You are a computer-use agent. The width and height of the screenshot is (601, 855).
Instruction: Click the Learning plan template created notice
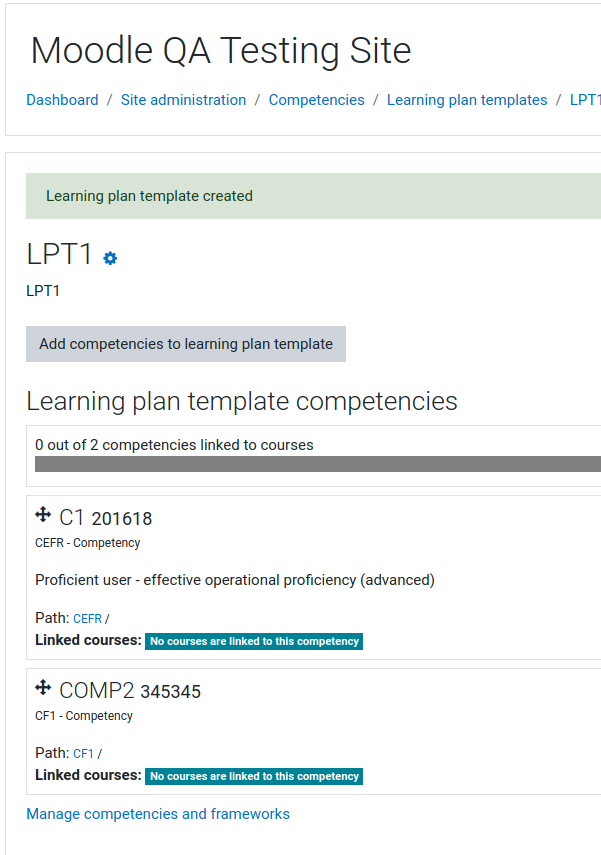pos(314,196)
